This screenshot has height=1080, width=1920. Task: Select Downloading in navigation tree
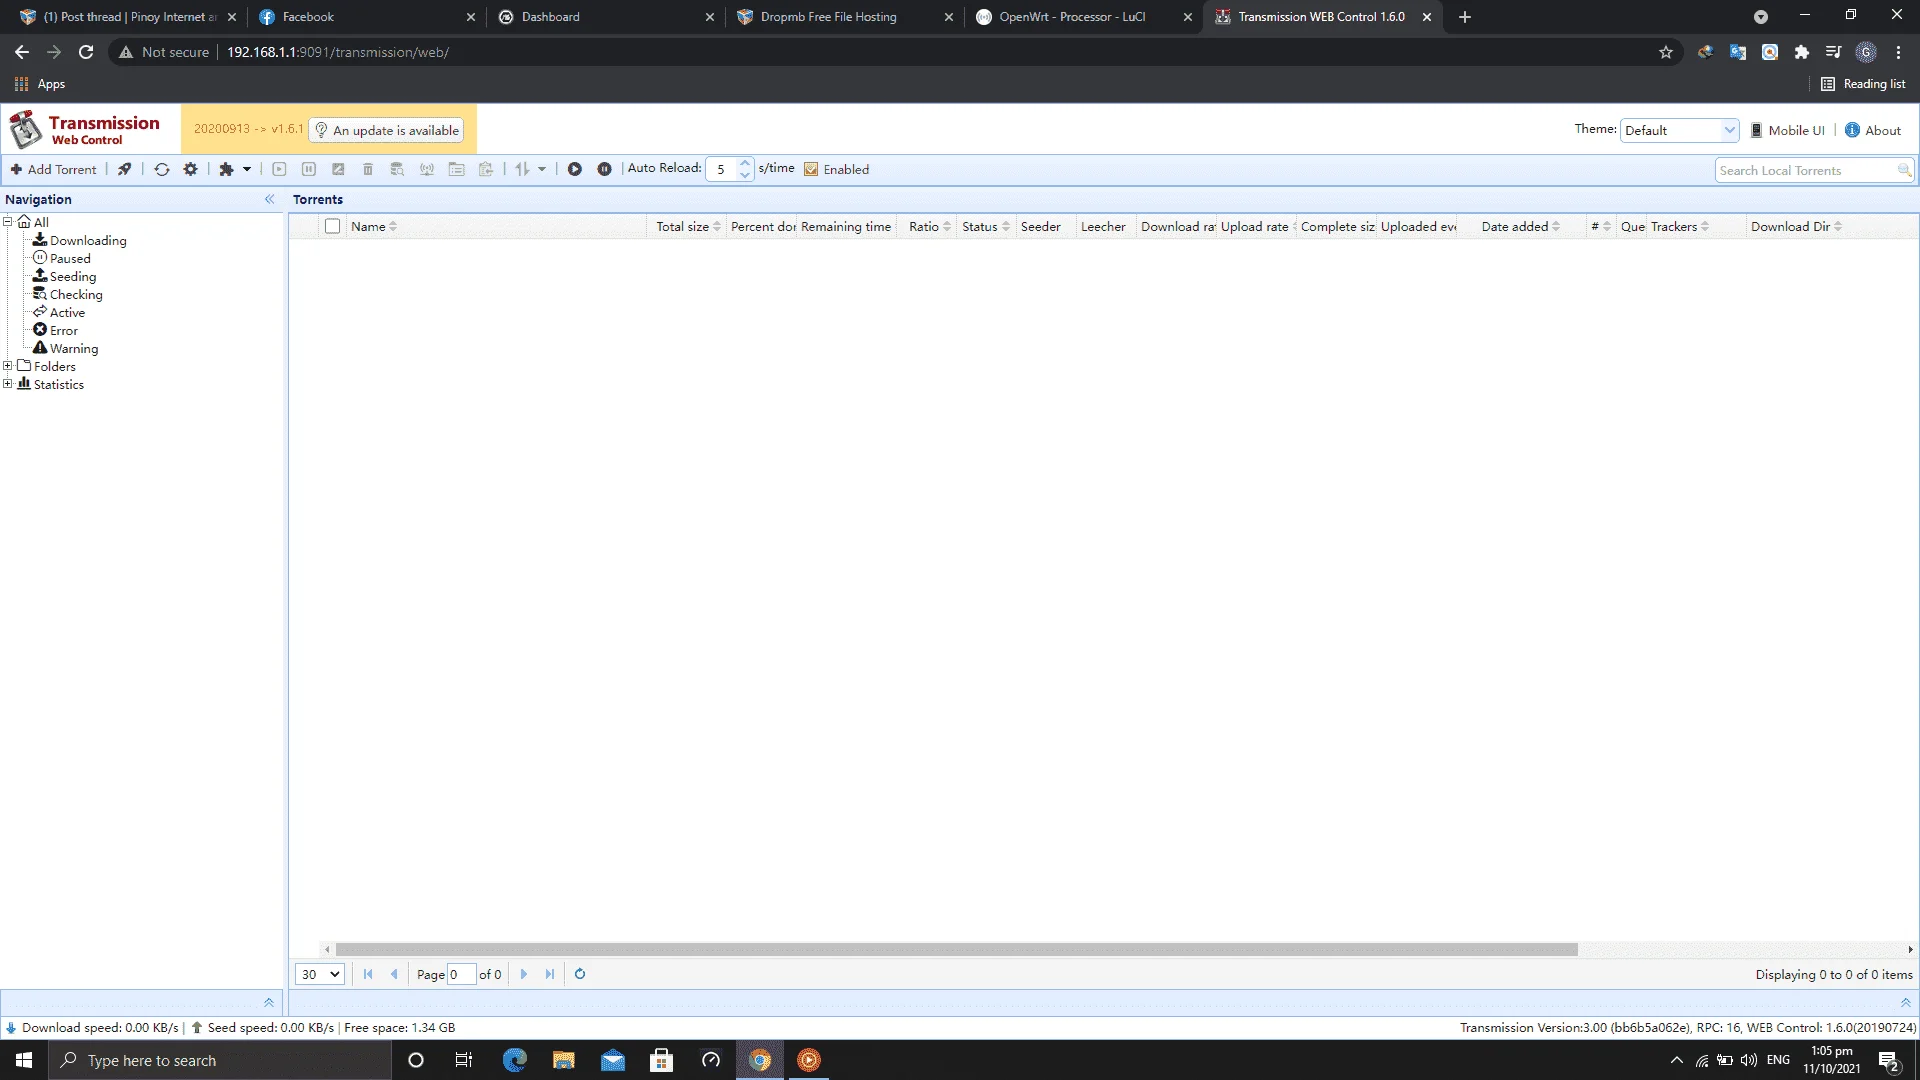[x=88, y=240]
